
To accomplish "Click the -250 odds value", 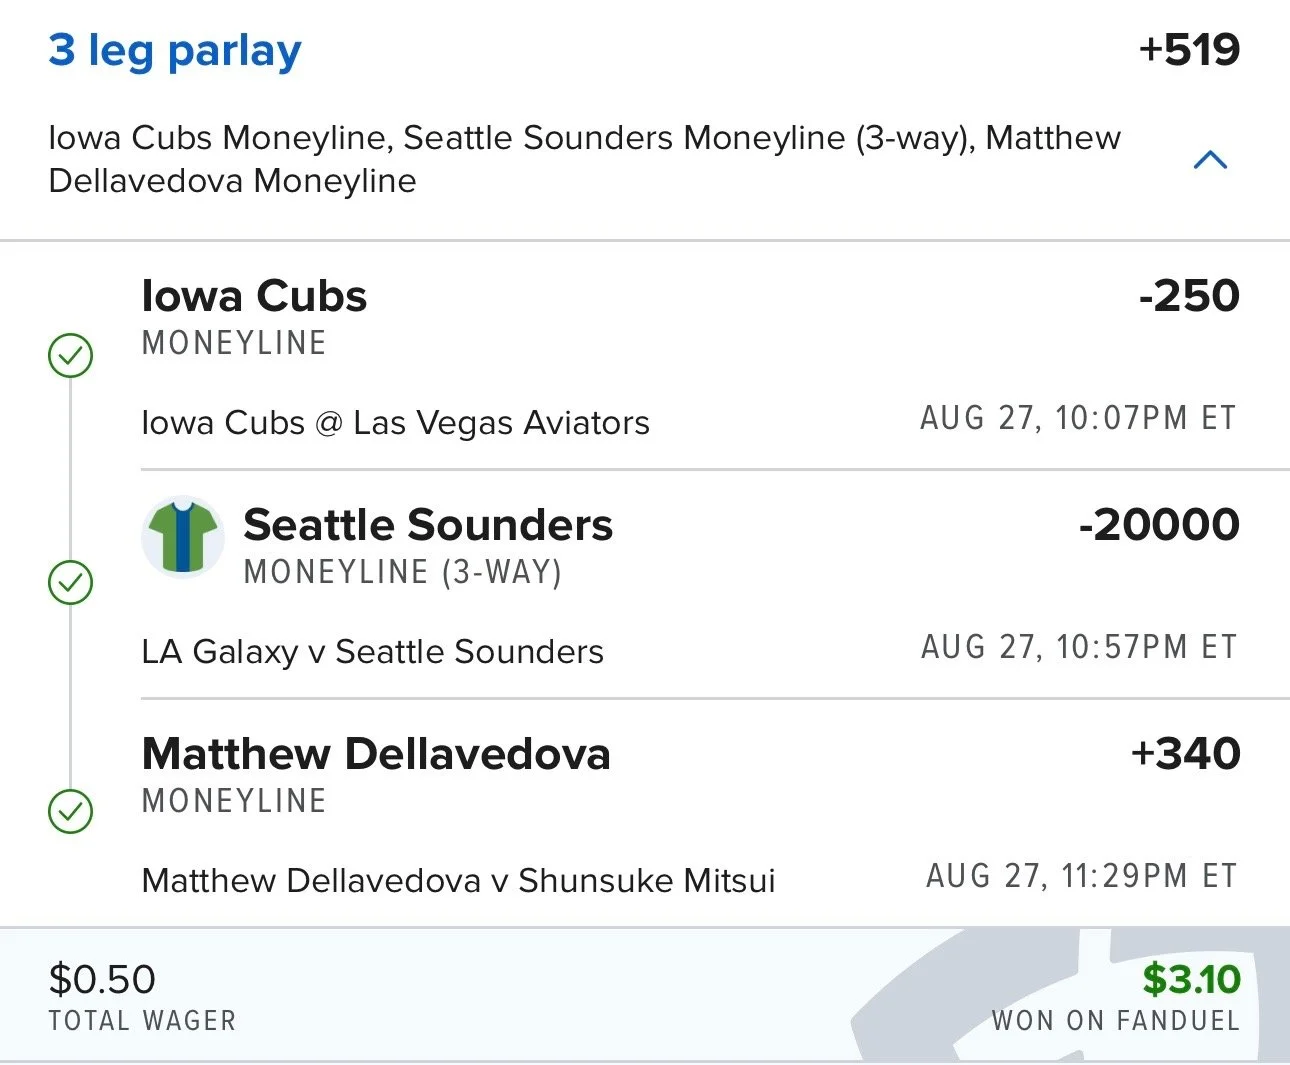I will pos(1189,297).
